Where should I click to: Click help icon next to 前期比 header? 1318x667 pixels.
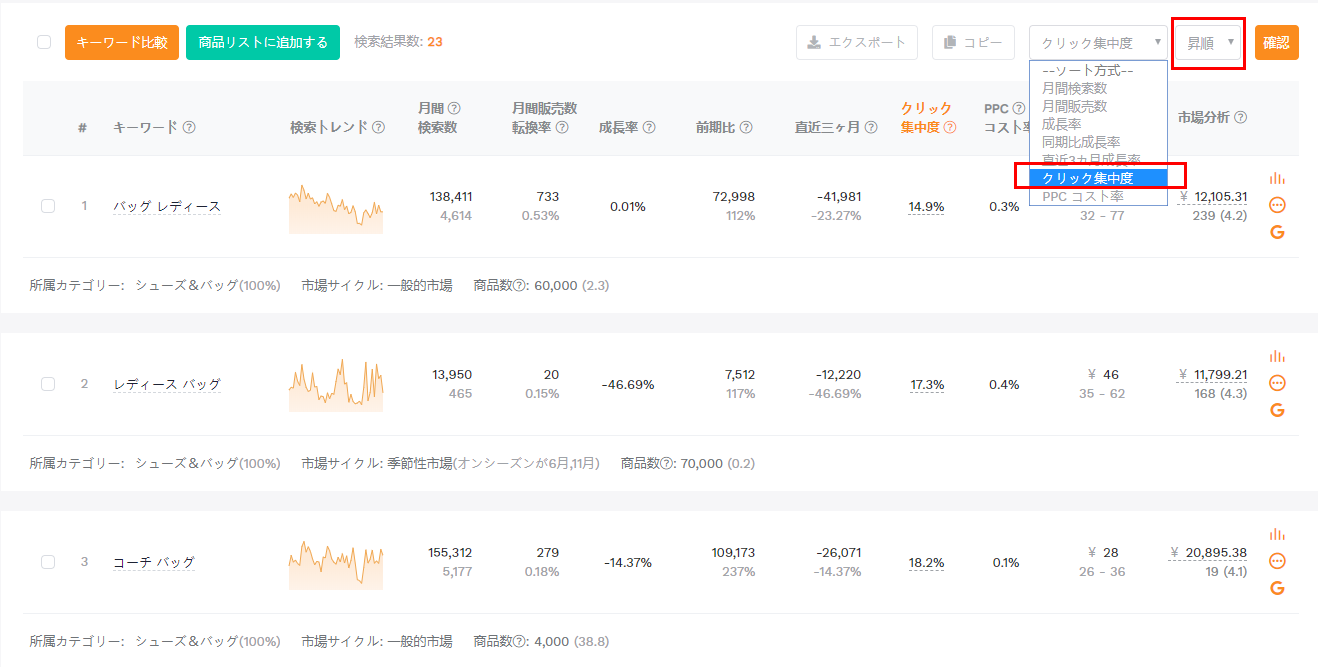pyautogui.click(x=746, y=127)
